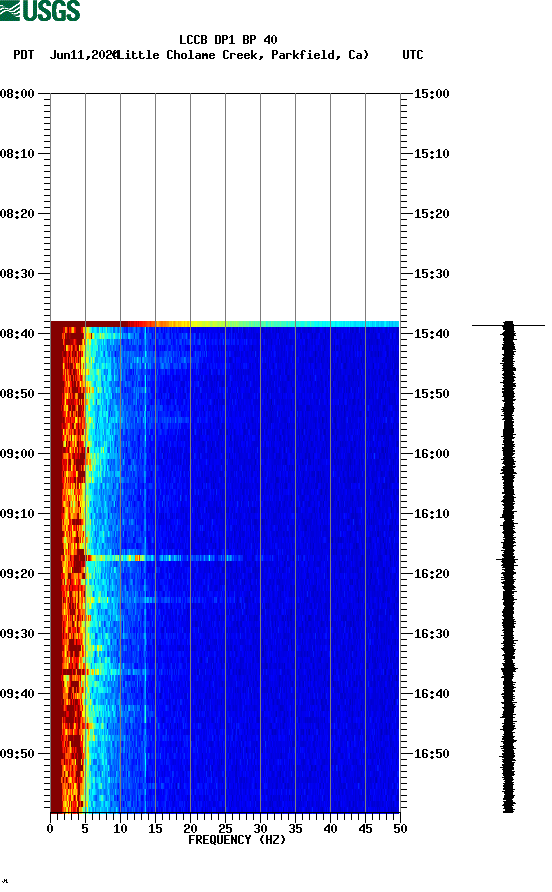Click the 09:00 PDT time label

click(18, 454)
